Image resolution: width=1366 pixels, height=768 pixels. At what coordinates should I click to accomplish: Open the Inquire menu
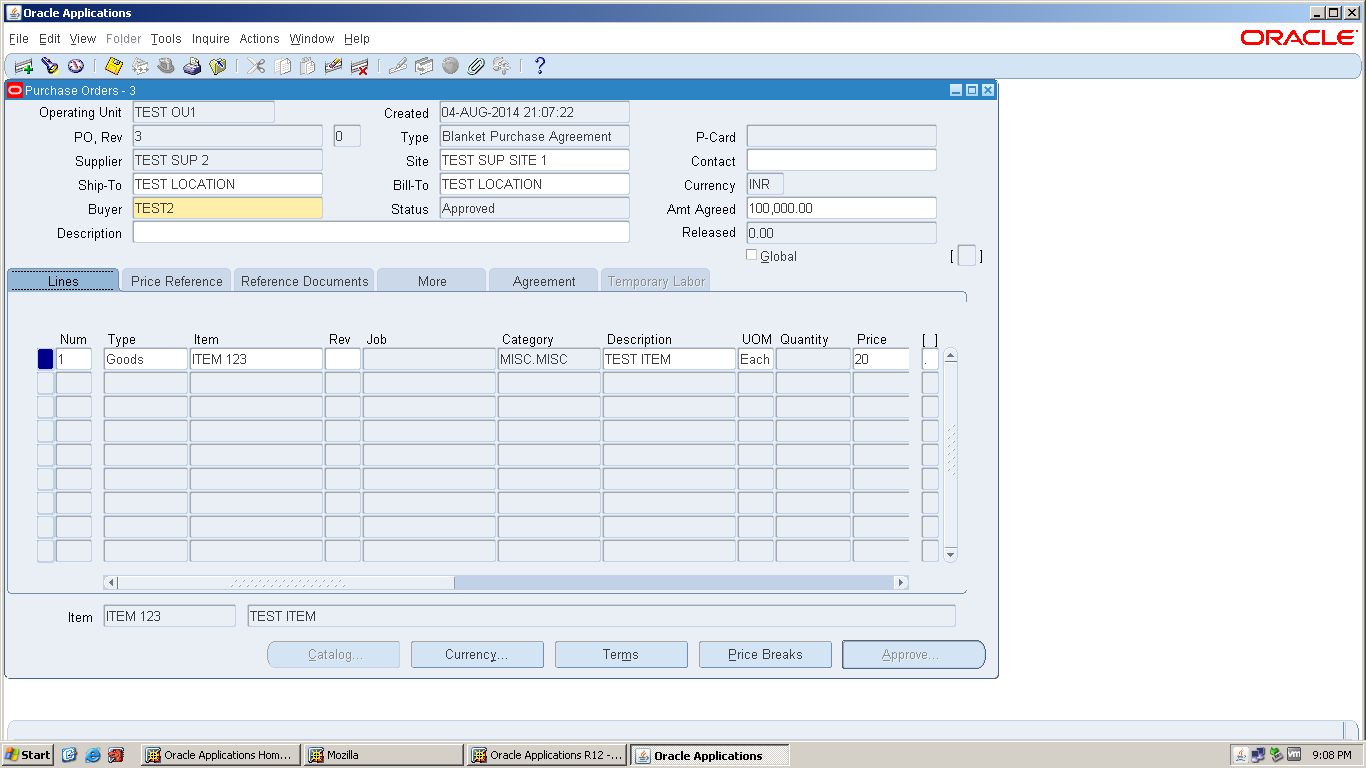pyautogui.click(x=210, y=38)
